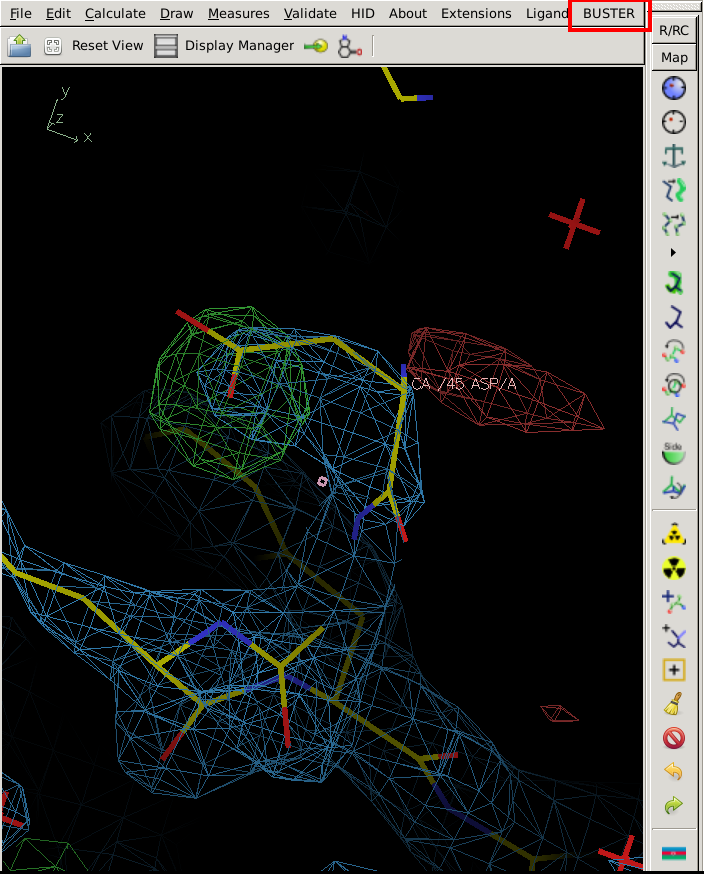Open the Ligand menu
Image resolution: width=704 pixels, height=874 pixels.
click(x=547, y=13)
